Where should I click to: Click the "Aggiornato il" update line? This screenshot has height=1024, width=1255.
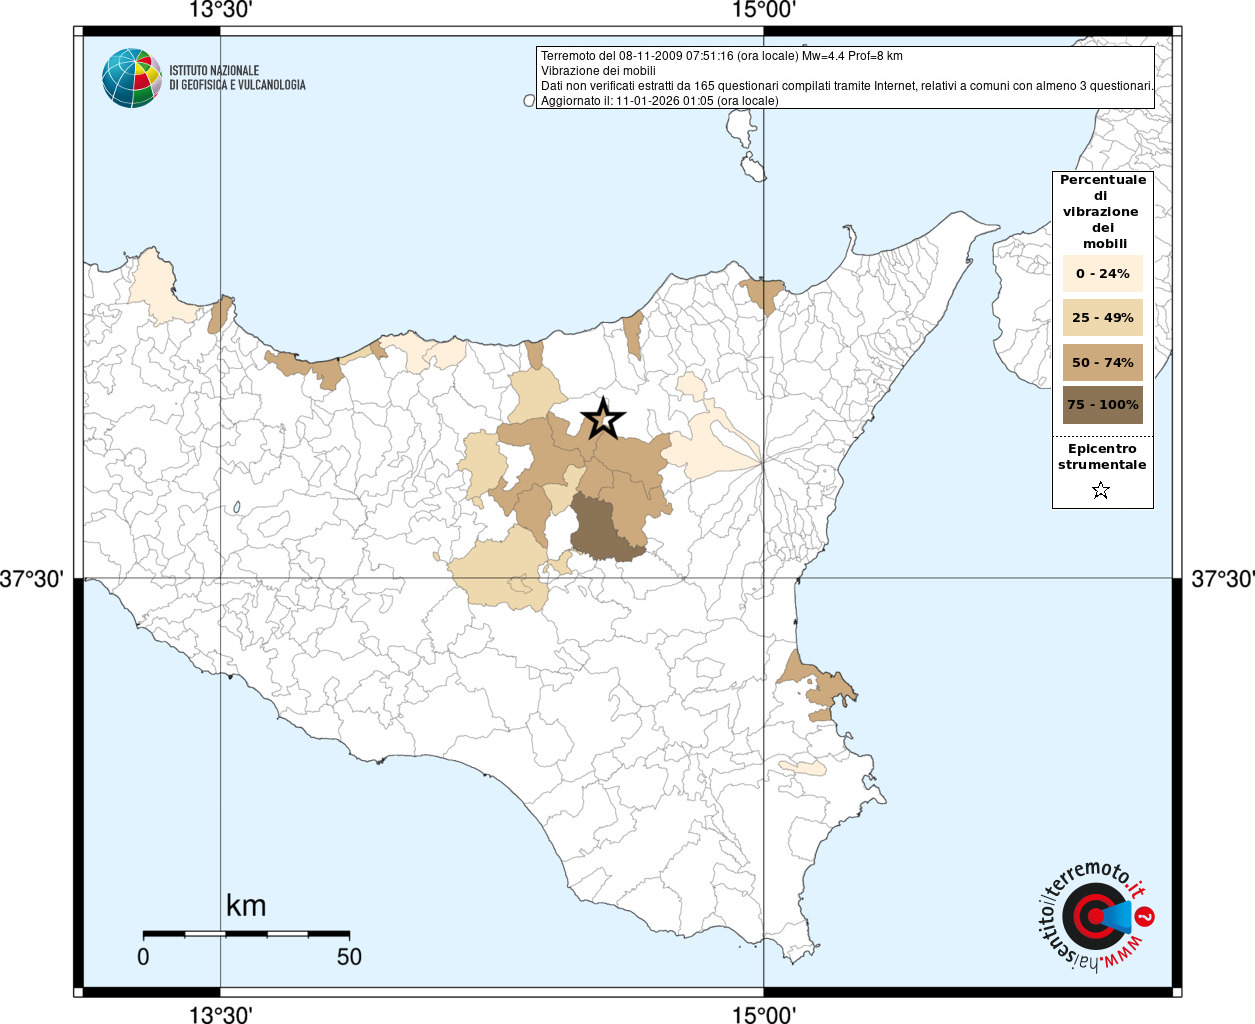click(659, 101)
